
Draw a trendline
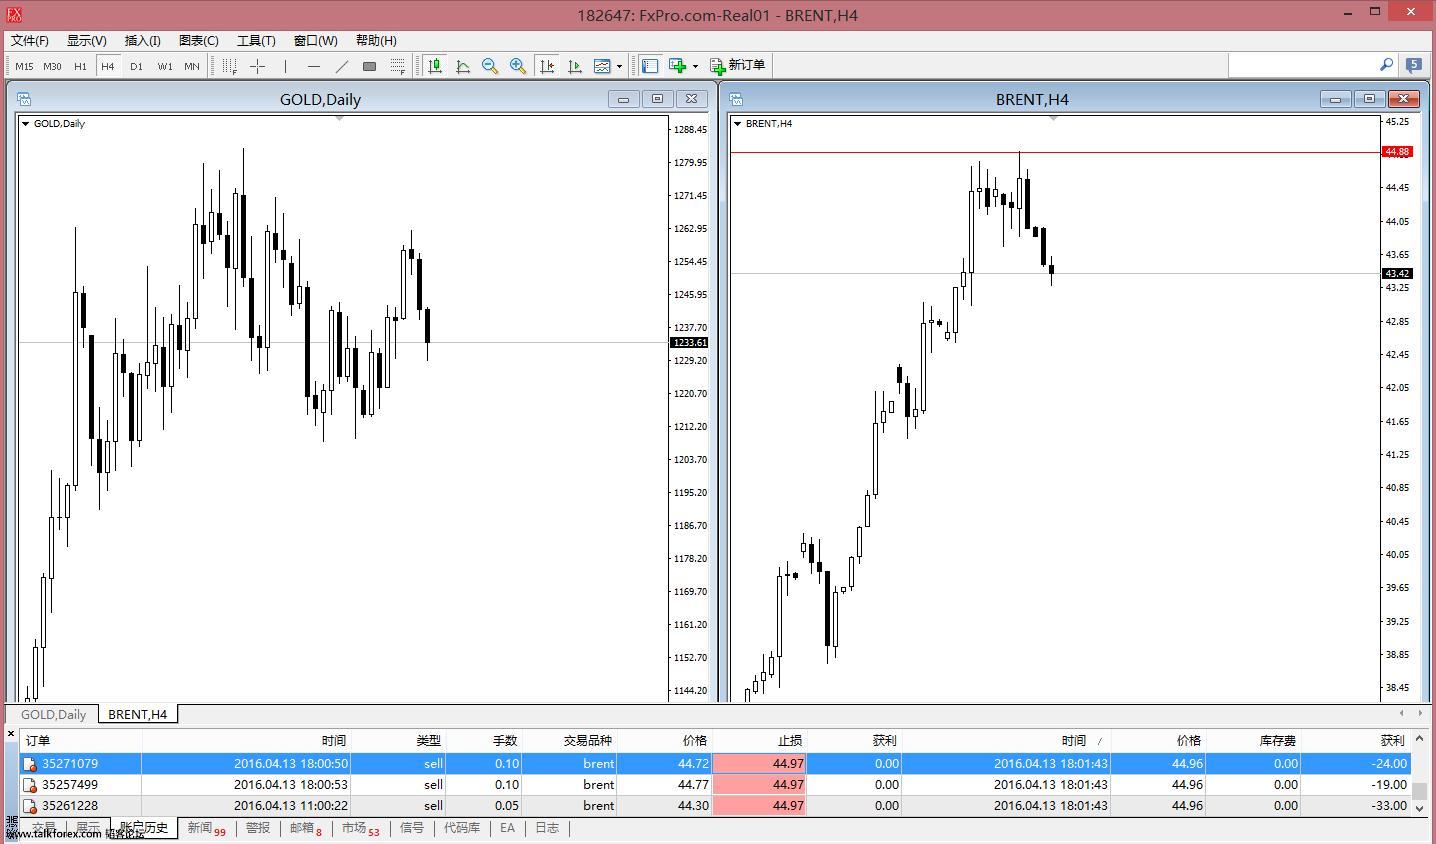click(x=342, y=66)
